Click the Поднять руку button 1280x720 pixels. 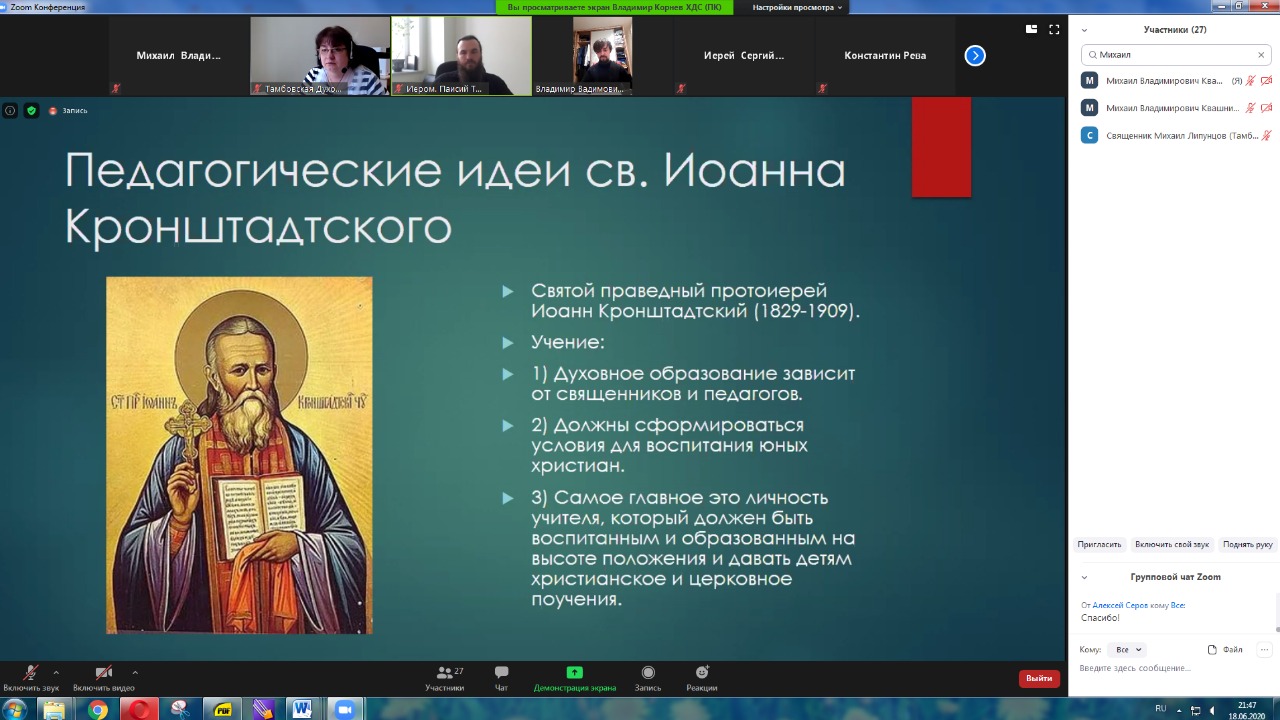pyautogui.click(x=1247, y=544)
